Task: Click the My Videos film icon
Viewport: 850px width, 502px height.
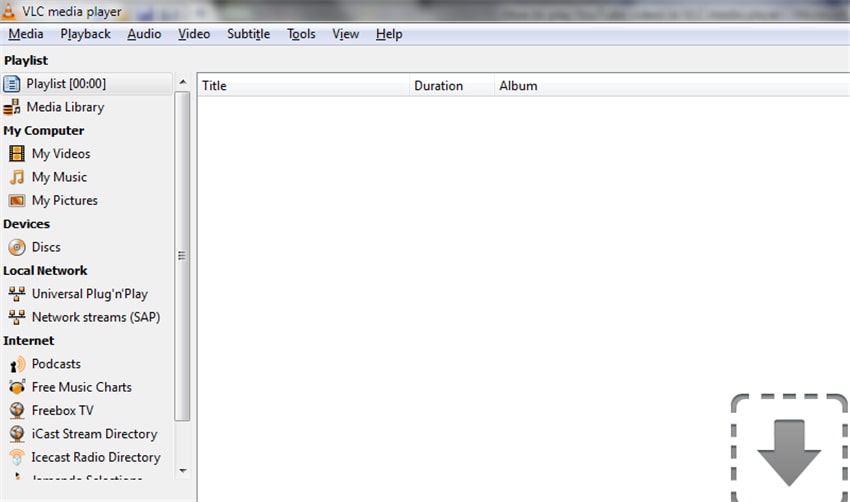Action: (x=17, y=154)
